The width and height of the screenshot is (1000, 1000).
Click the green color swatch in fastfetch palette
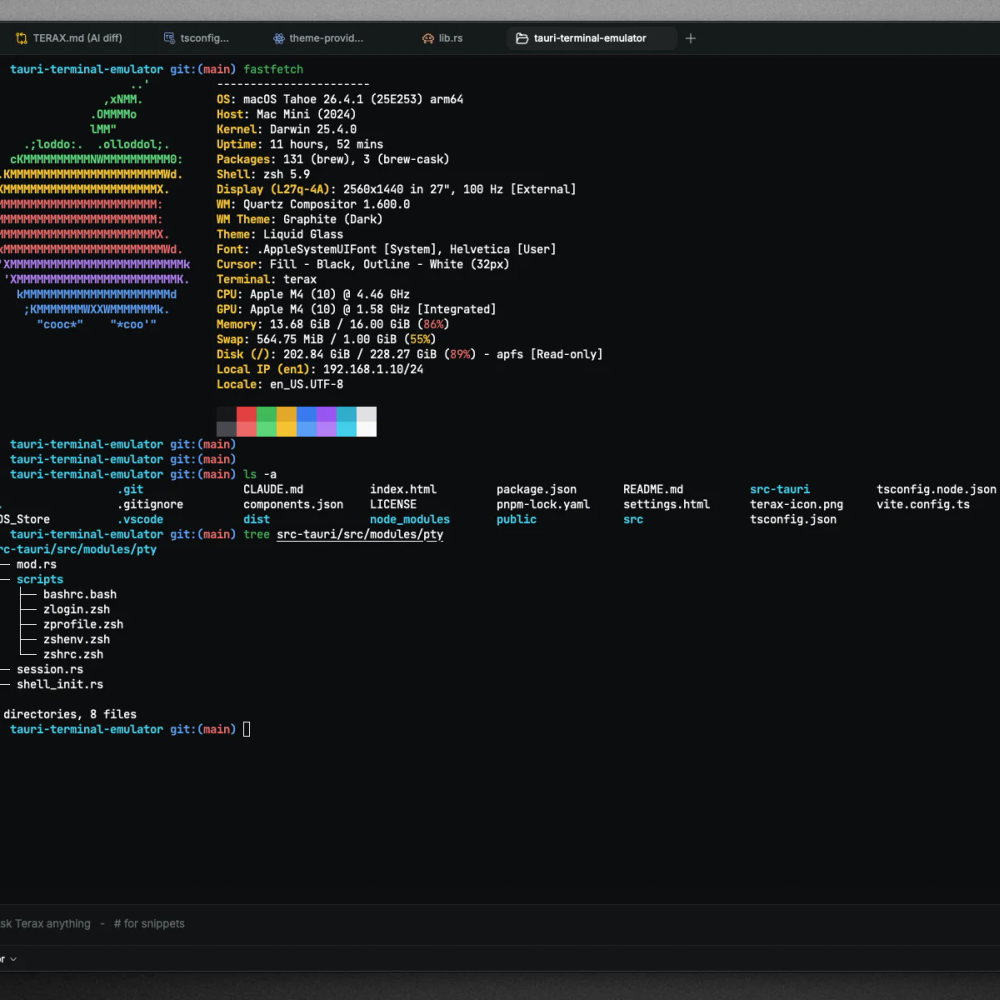pyautogui.click(x=266, y=422)
